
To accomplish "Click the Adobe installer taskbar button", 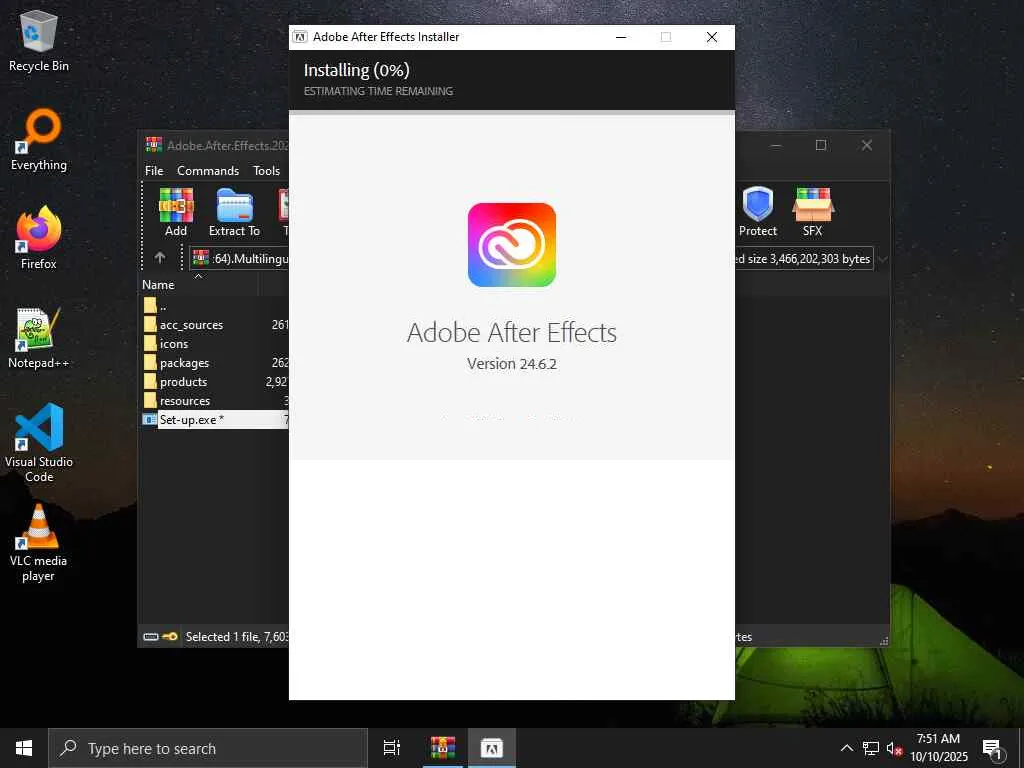I will pos(492,748).
